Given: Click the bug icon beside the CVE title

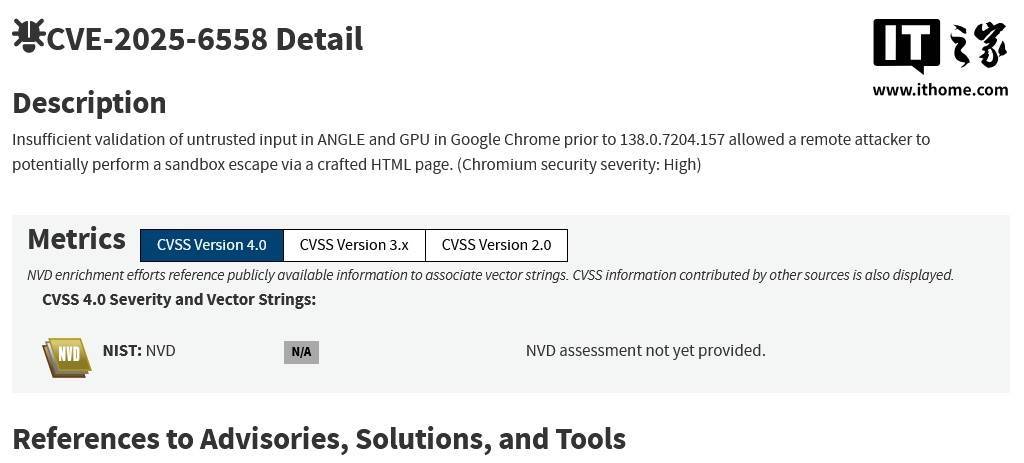Looking at the screenshot, I should pos(28,37).
